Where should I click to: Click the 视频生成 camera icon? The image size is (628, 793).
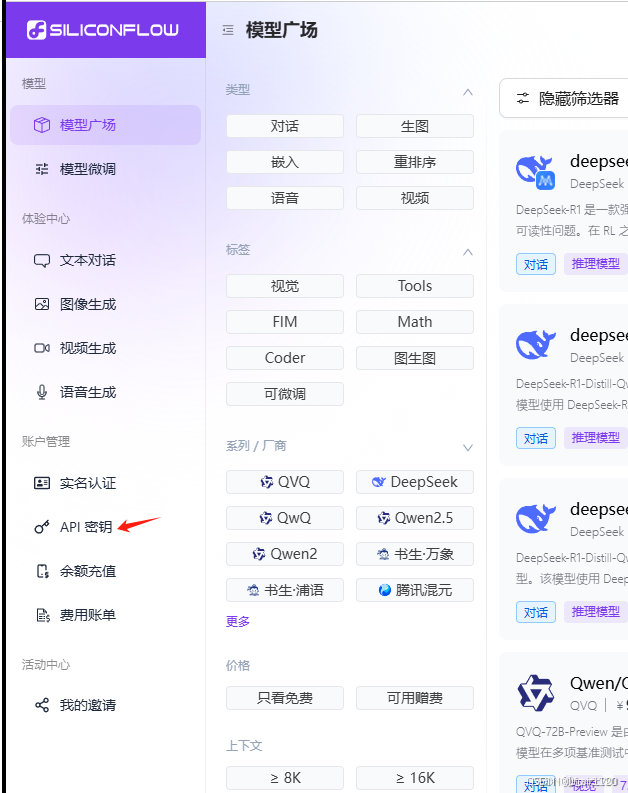42,348
